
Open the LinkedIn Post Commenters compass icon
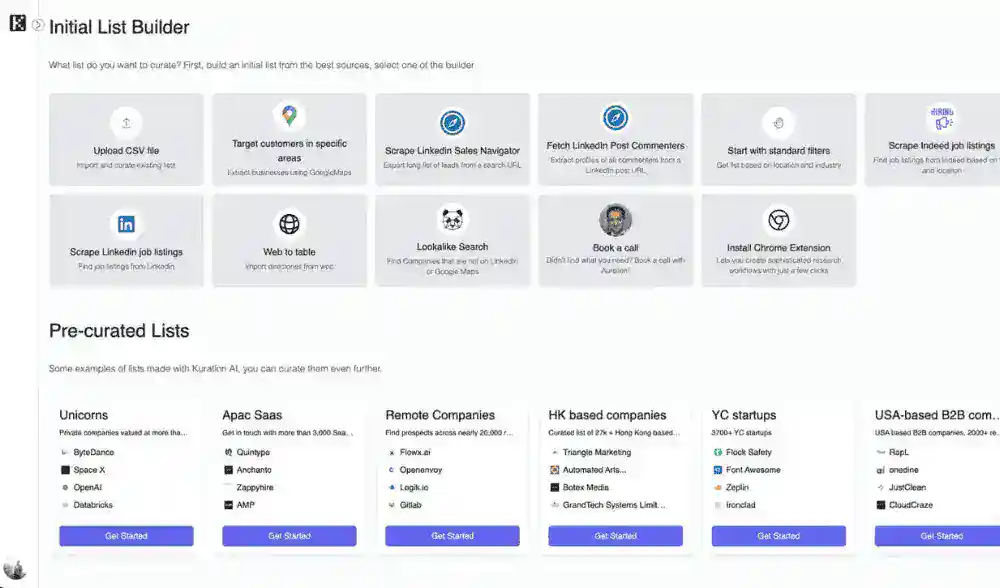click(615, 118)
